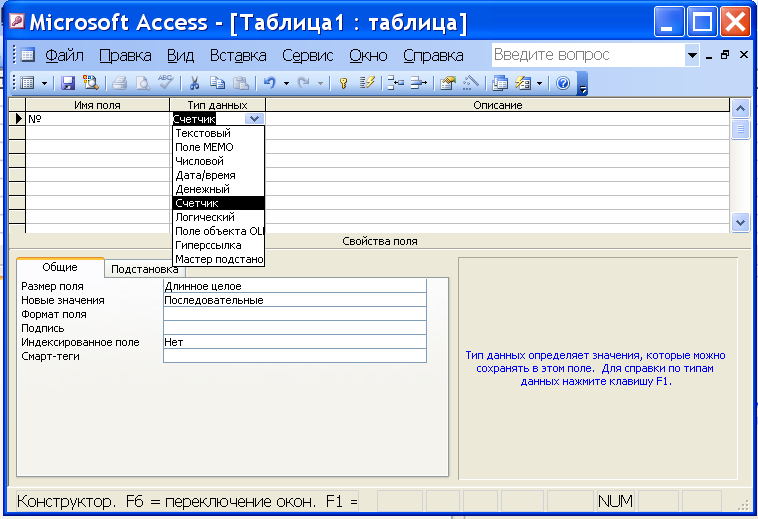Click the Индексированное поле value Нет

pyautogui.click(x=295, y=342)
